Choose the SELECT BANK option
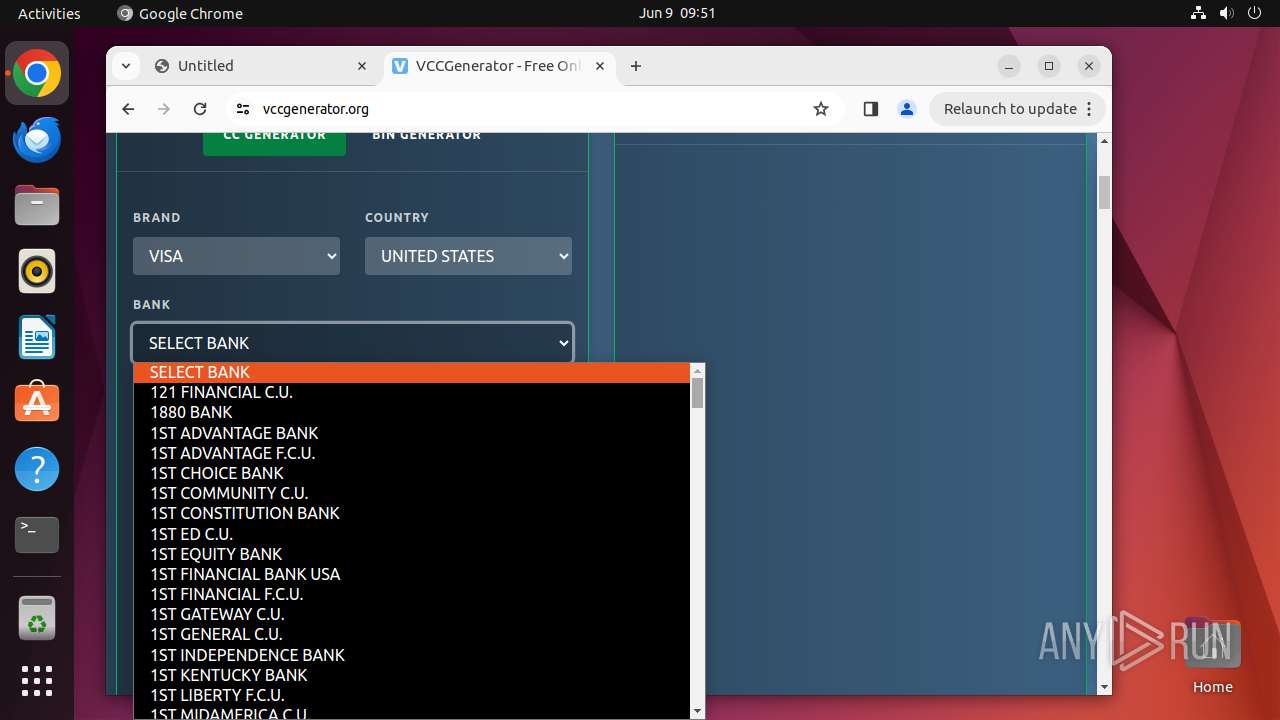 pos(412,372)
